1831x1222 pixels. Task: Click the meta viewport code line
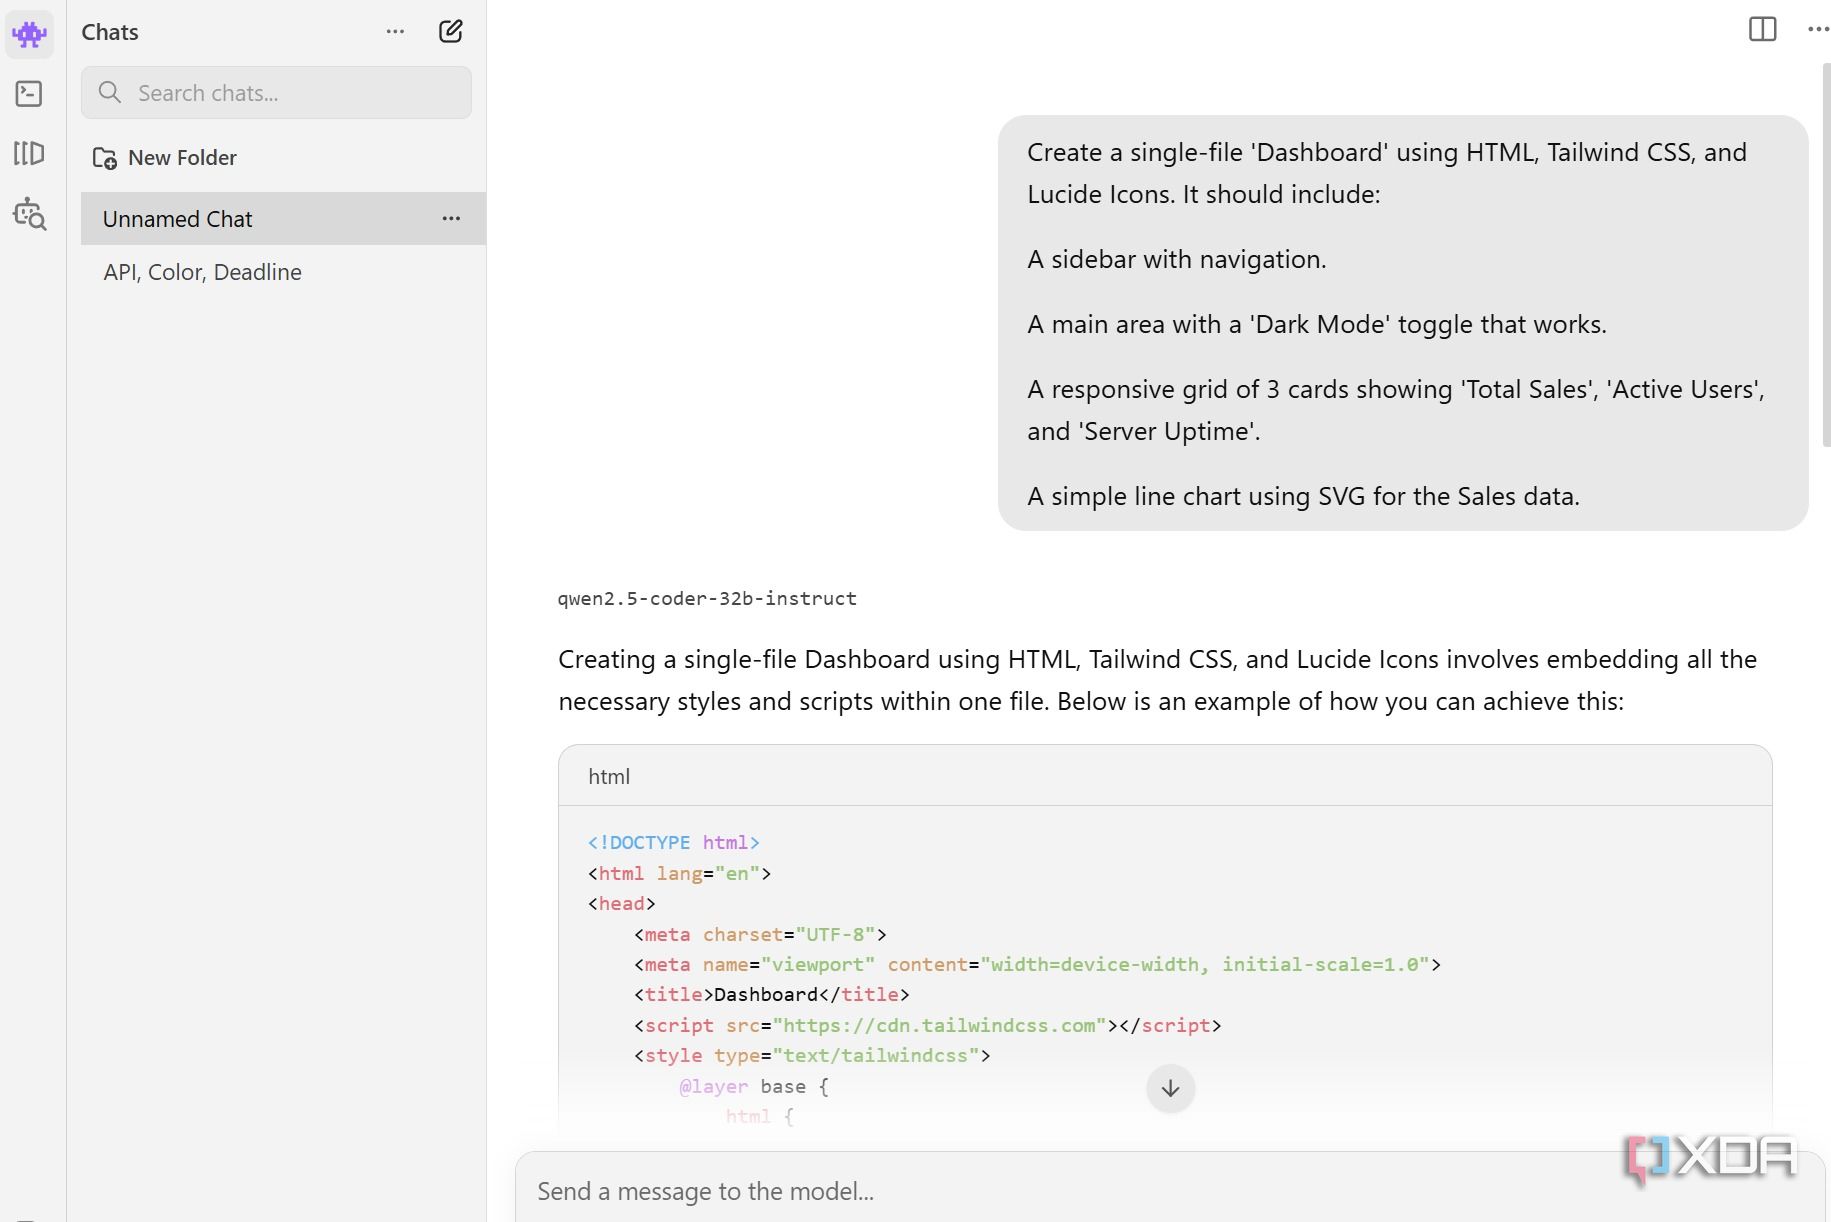(x=1037, y=964)
